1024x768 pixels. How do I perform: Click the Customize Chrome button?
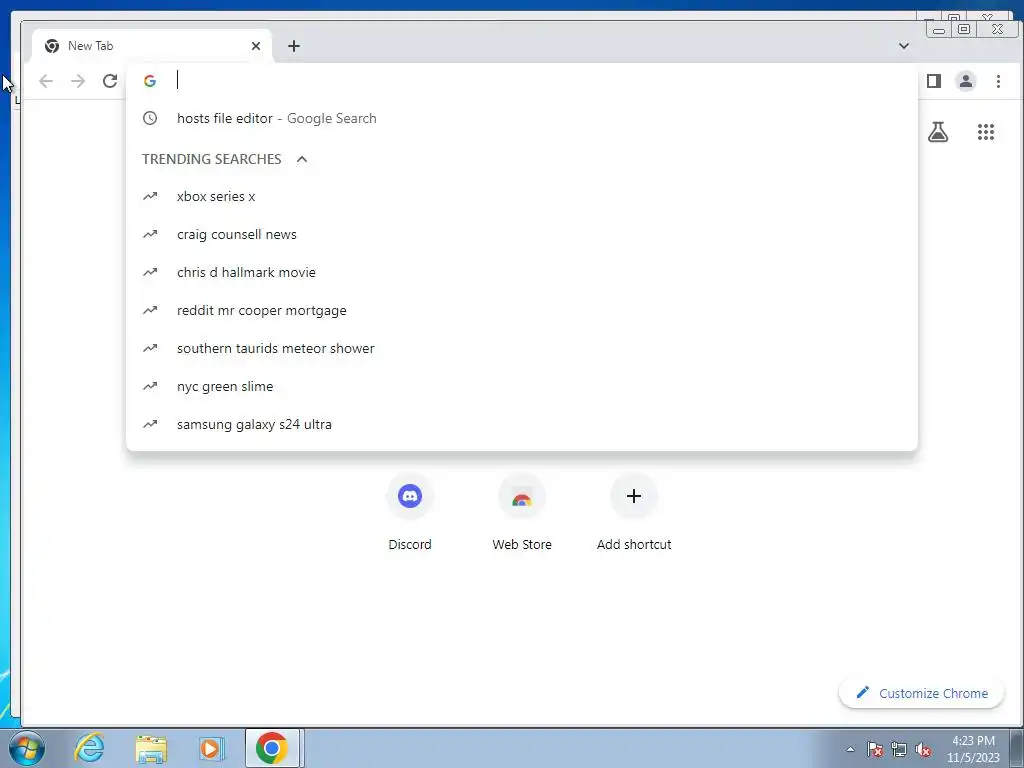[921, 693]
